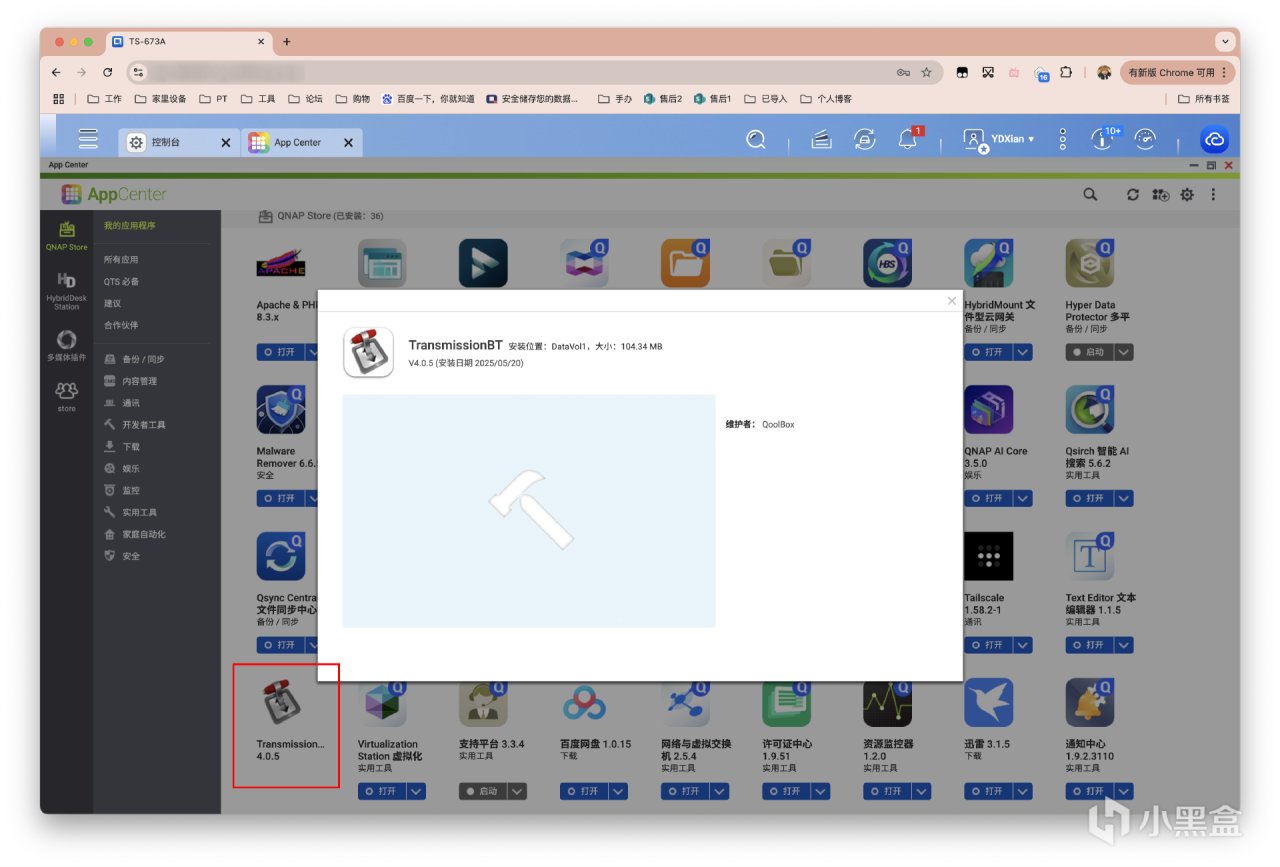Search apps with the App Center magnifier
1280x867 pixels.
[x=1090, y=195]
